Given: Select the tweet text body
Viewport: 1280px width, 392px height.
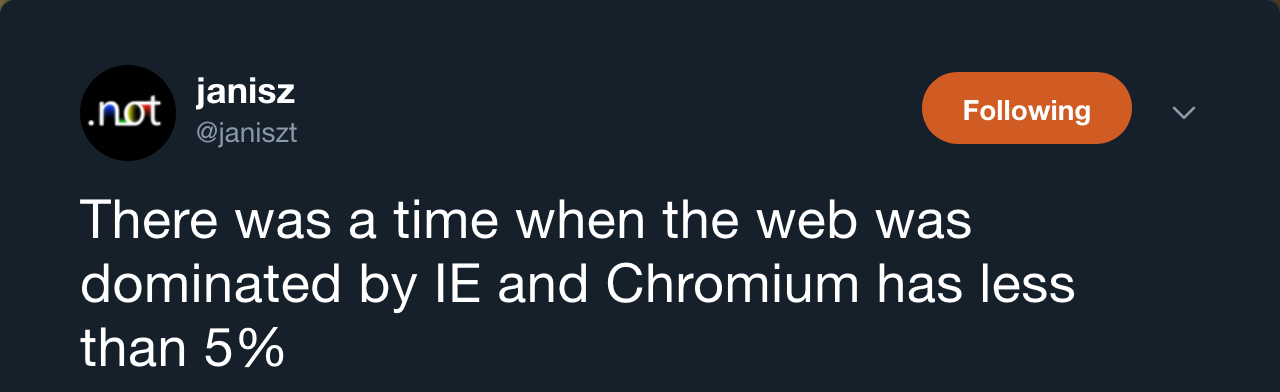Looking at the screenshot, I should click(x=577, y=284).
